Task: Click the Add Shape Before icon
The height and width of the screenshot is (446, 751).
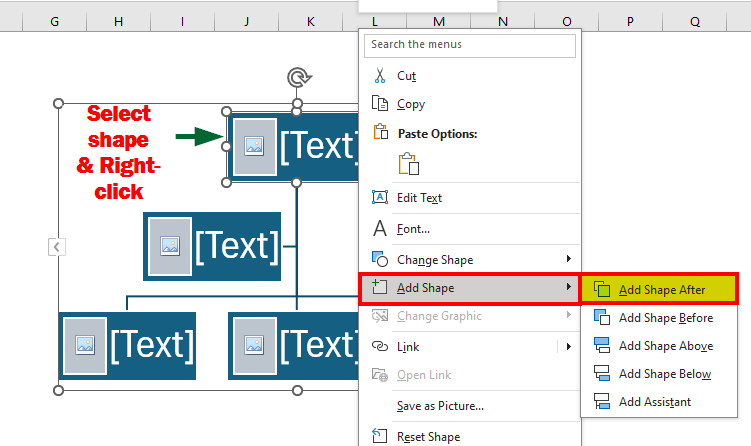Action: coord(602,317)
